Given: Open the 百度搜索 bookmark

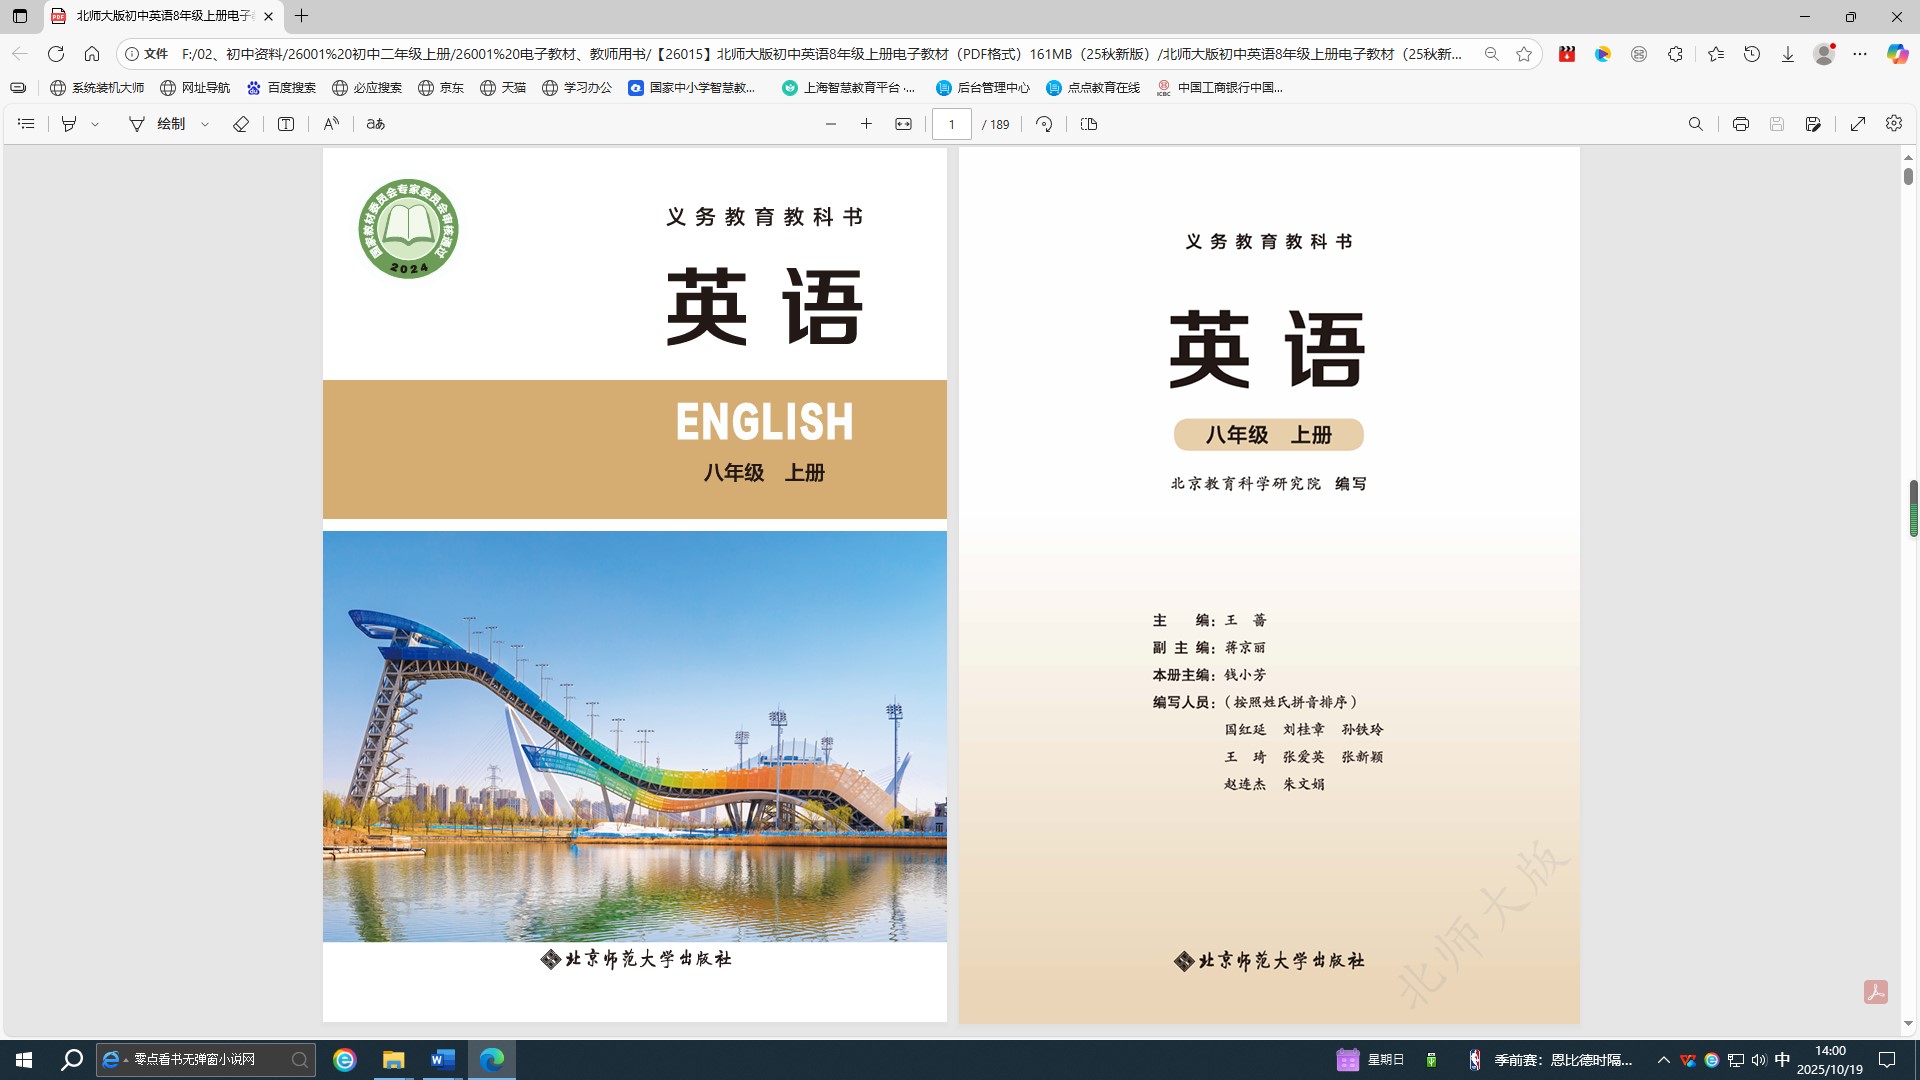Looking at the screenshot, I should pos(281,88).
